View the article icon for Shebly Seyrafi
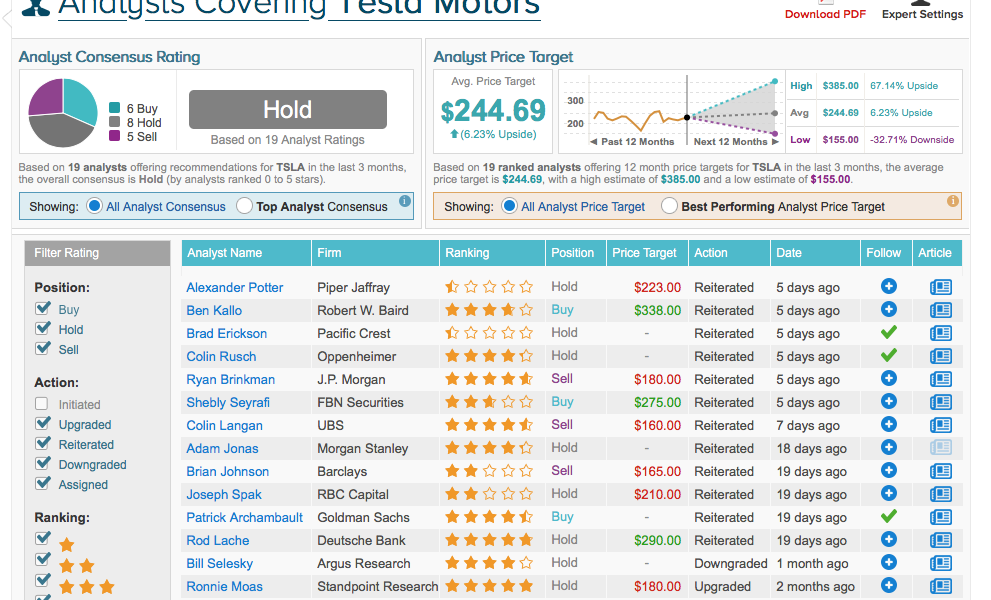 (x=940, y=402)
